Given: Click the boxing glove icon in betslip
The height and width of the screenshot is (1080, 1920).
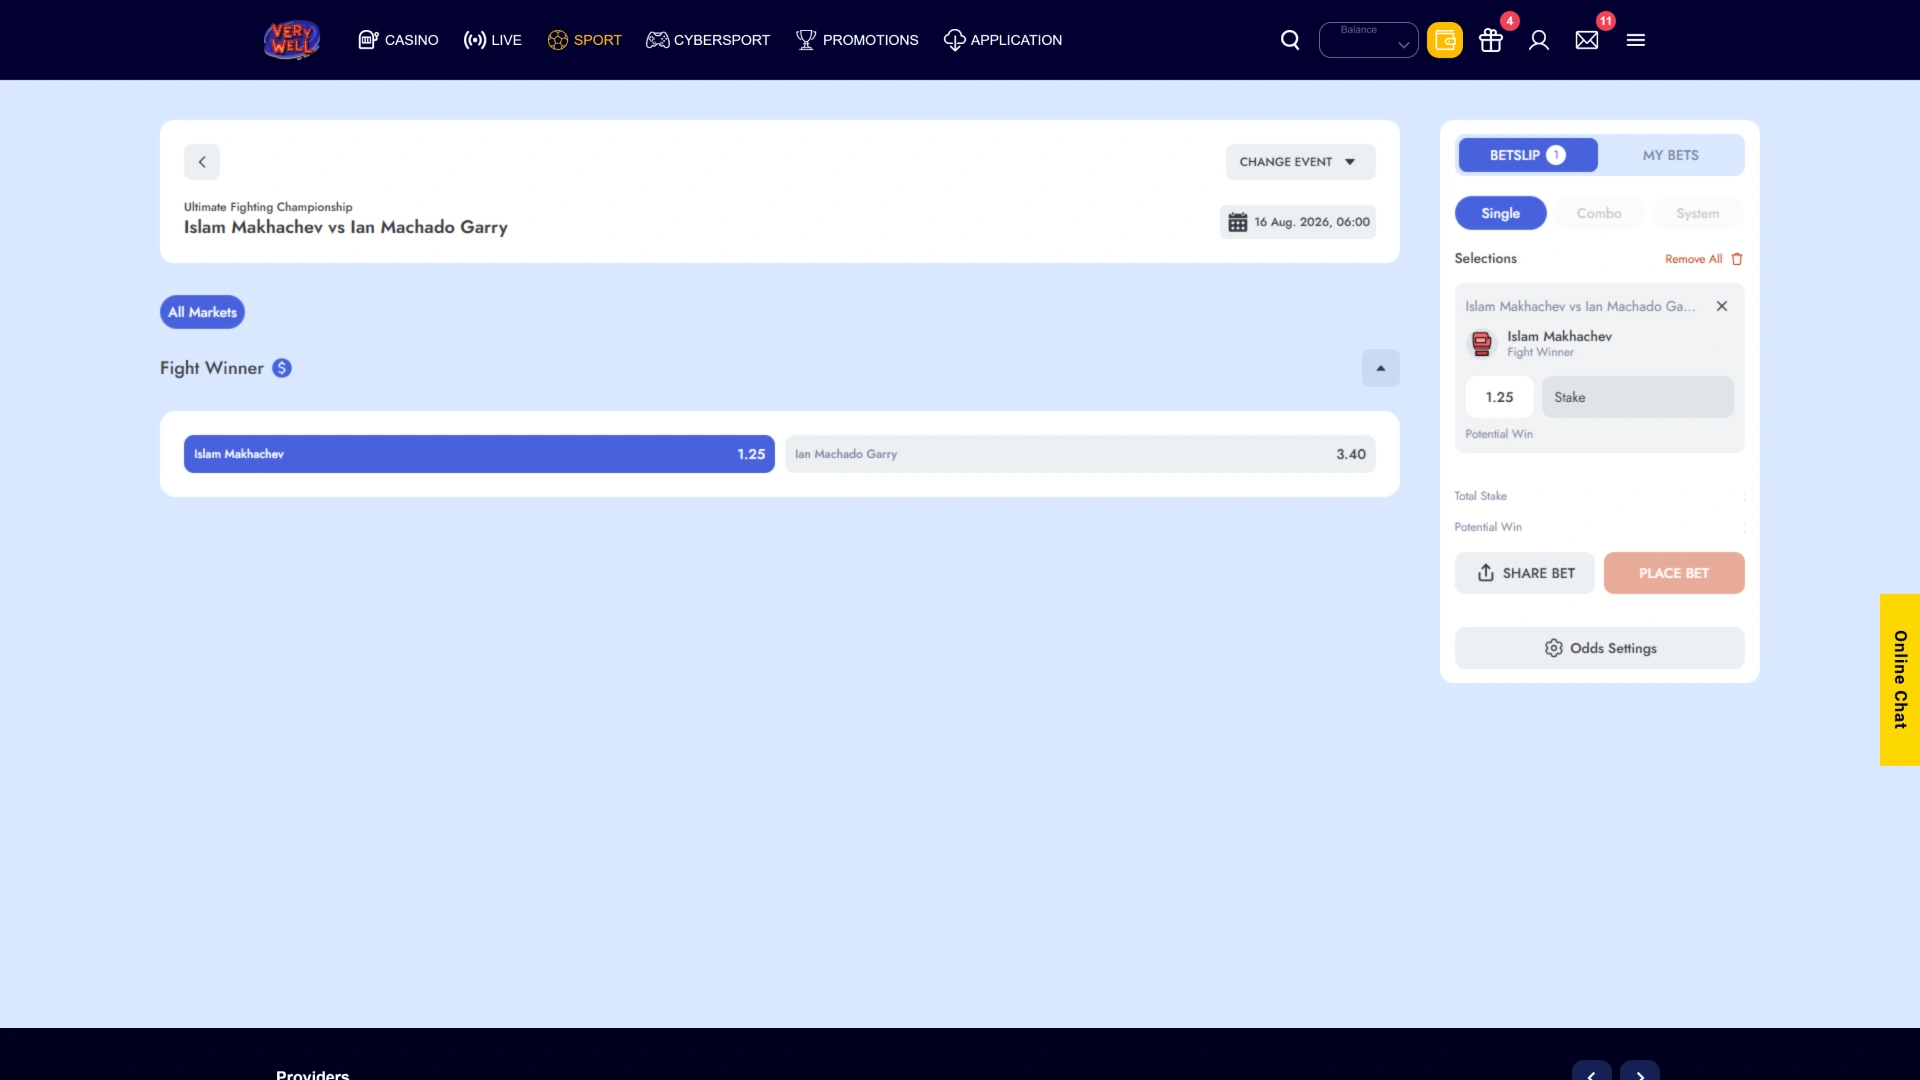Looking at the screenshot, I should tap(1482, 343).
